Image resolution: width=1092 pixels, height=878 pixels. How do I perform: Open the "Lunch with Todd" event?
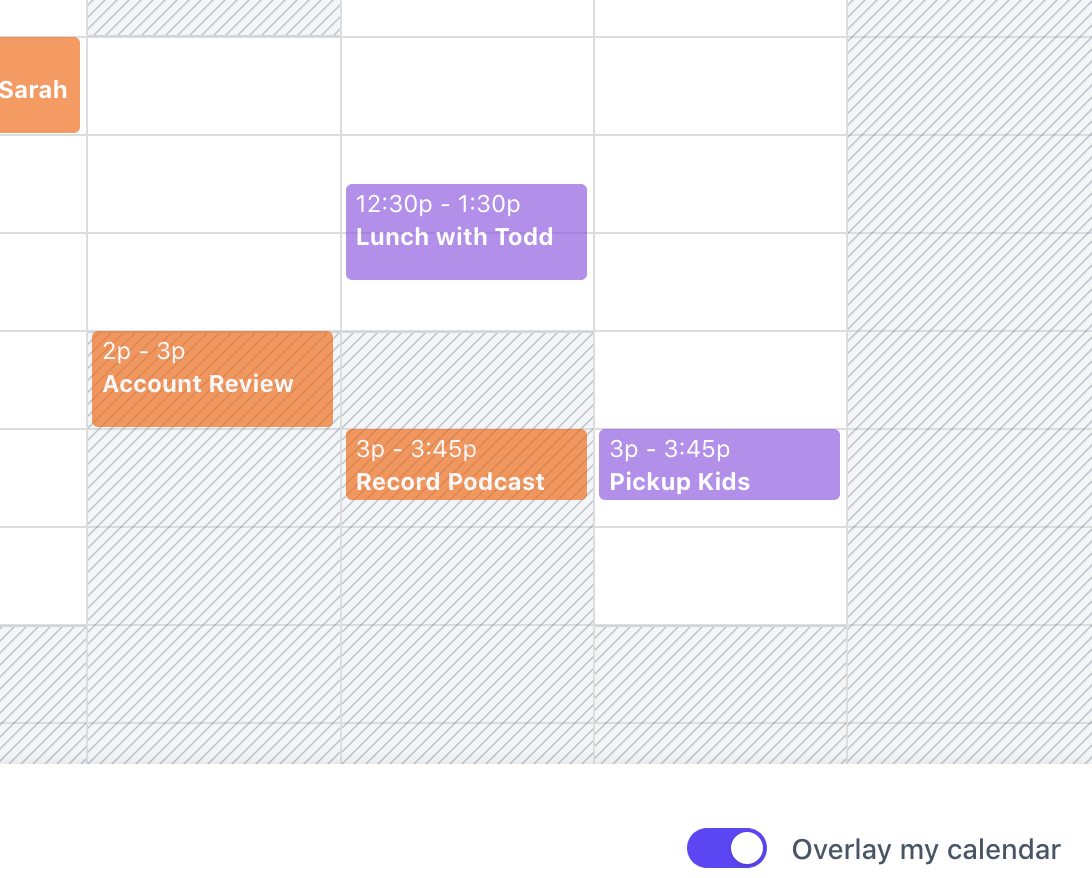(x=466, y=231)
